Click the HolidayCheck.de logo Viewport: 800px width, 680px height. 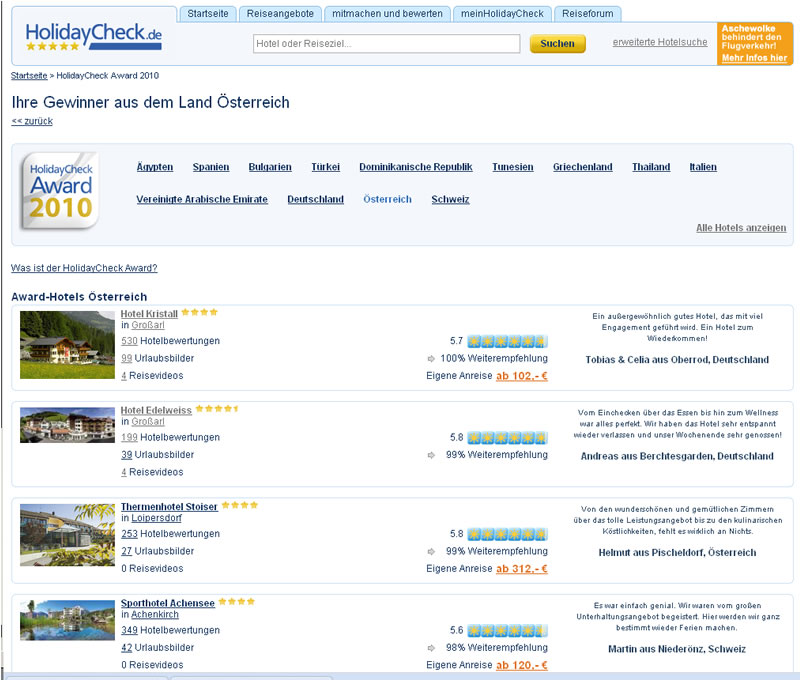click(x=93, y=36)
